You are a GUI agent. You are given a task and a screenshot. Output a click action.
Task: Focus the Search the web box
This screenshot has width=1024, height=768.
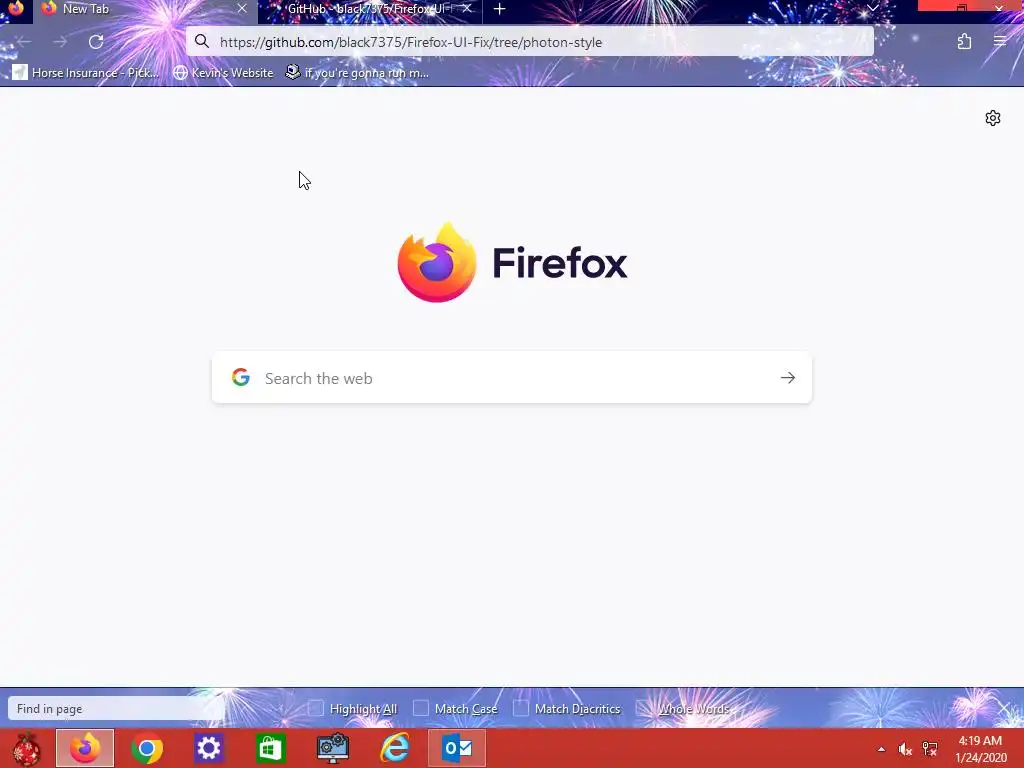[512, 377]
